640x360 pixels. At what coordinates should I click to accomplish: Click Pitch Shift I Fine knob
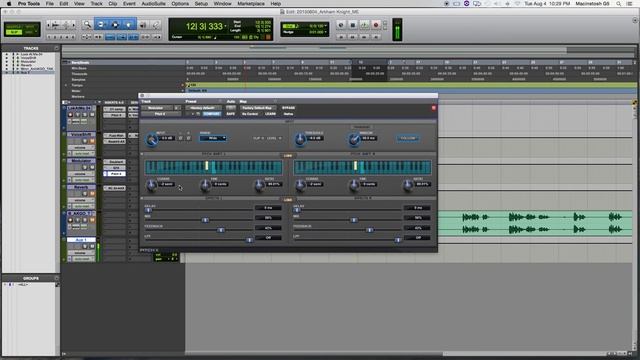(x=205, y=185)
